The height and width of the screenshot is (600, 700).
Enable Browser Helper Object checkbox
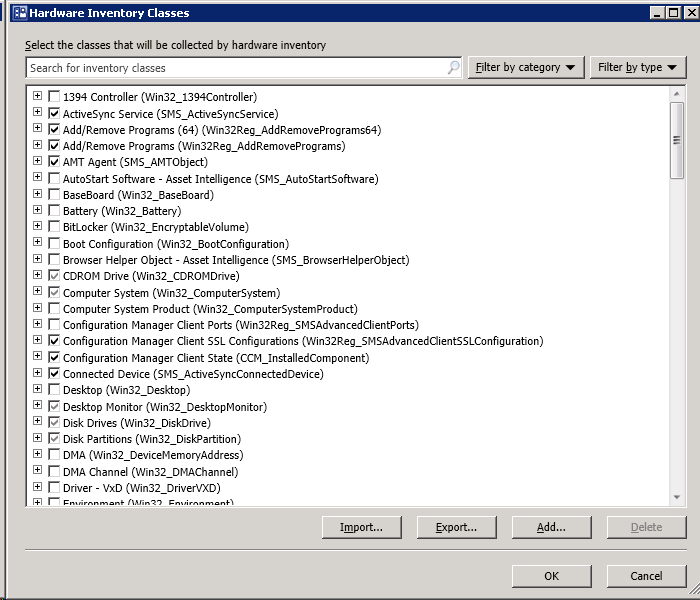tap(54, 260)
